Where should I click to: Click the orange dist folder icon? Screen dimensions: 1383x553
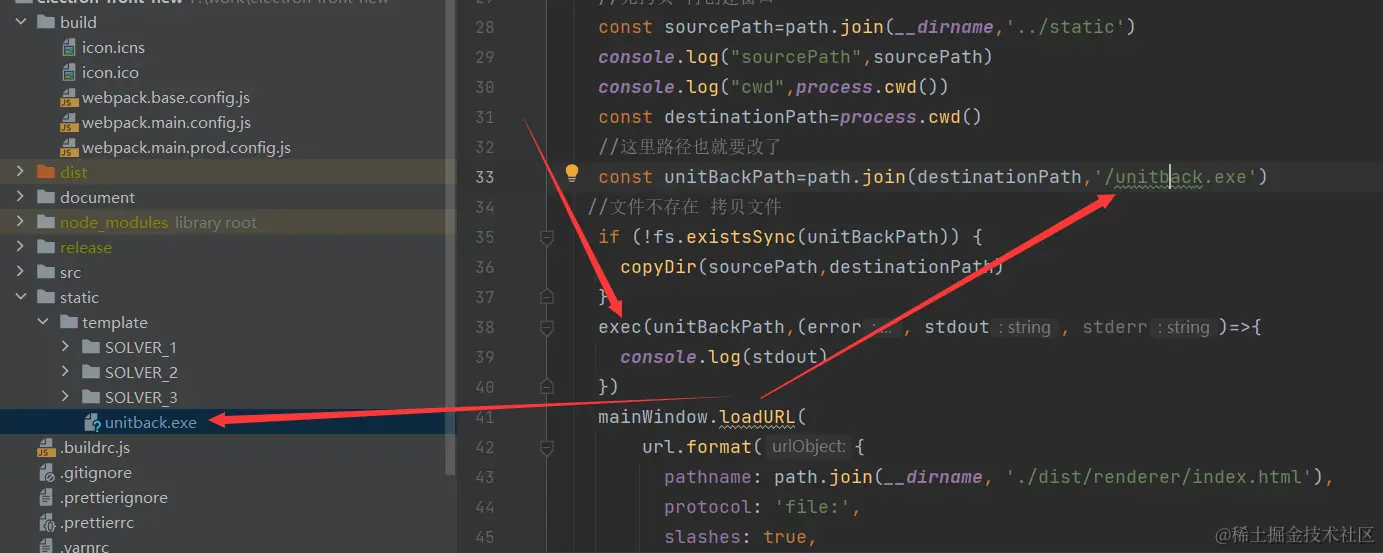46,172
